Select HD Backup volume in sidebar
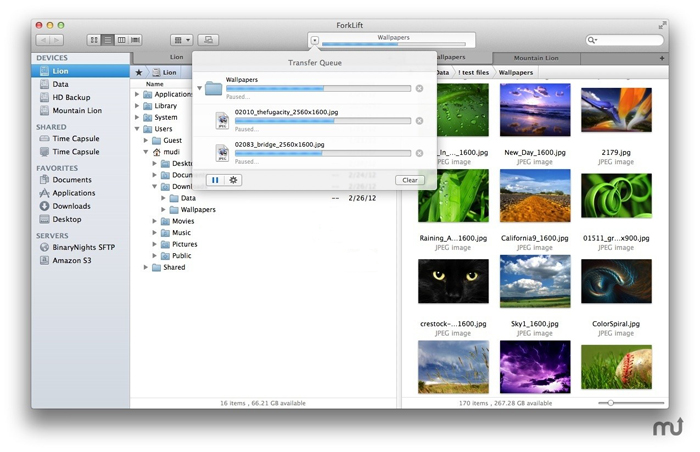 point(80,97)
